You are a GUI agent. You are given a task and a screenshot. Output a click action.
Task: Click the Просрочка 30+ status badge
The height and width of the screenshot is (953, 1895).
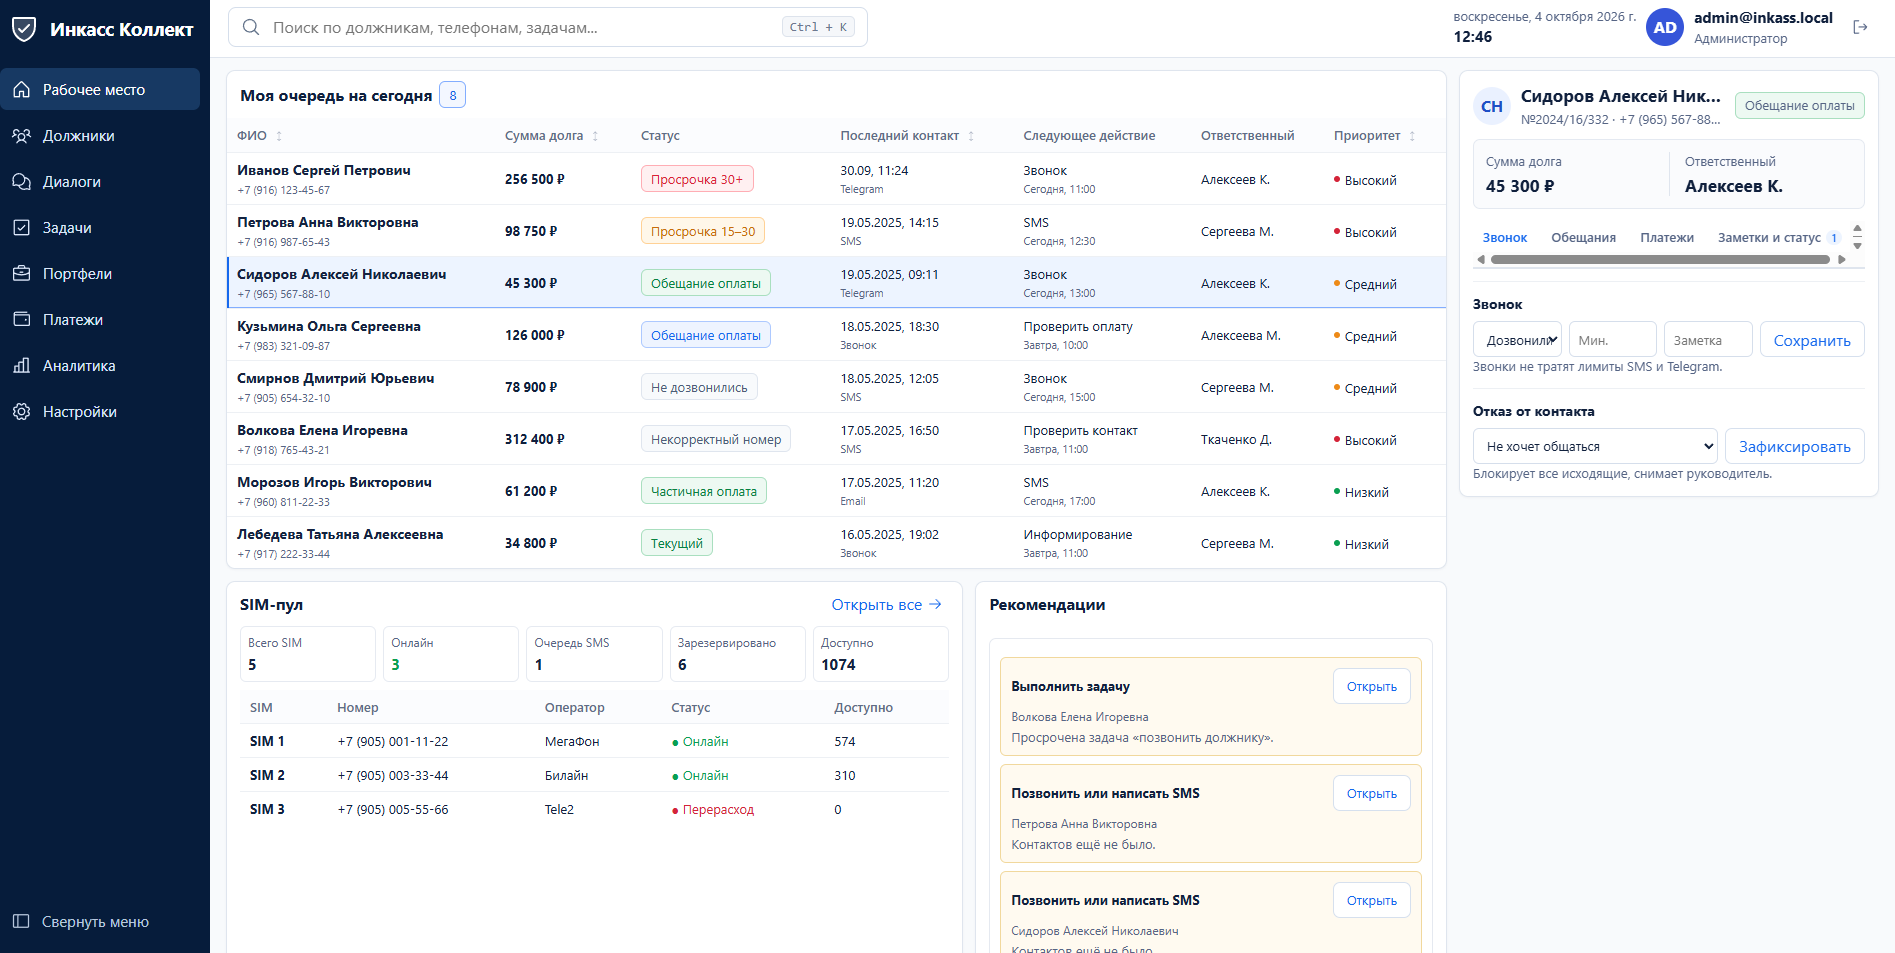click(697, 179)
